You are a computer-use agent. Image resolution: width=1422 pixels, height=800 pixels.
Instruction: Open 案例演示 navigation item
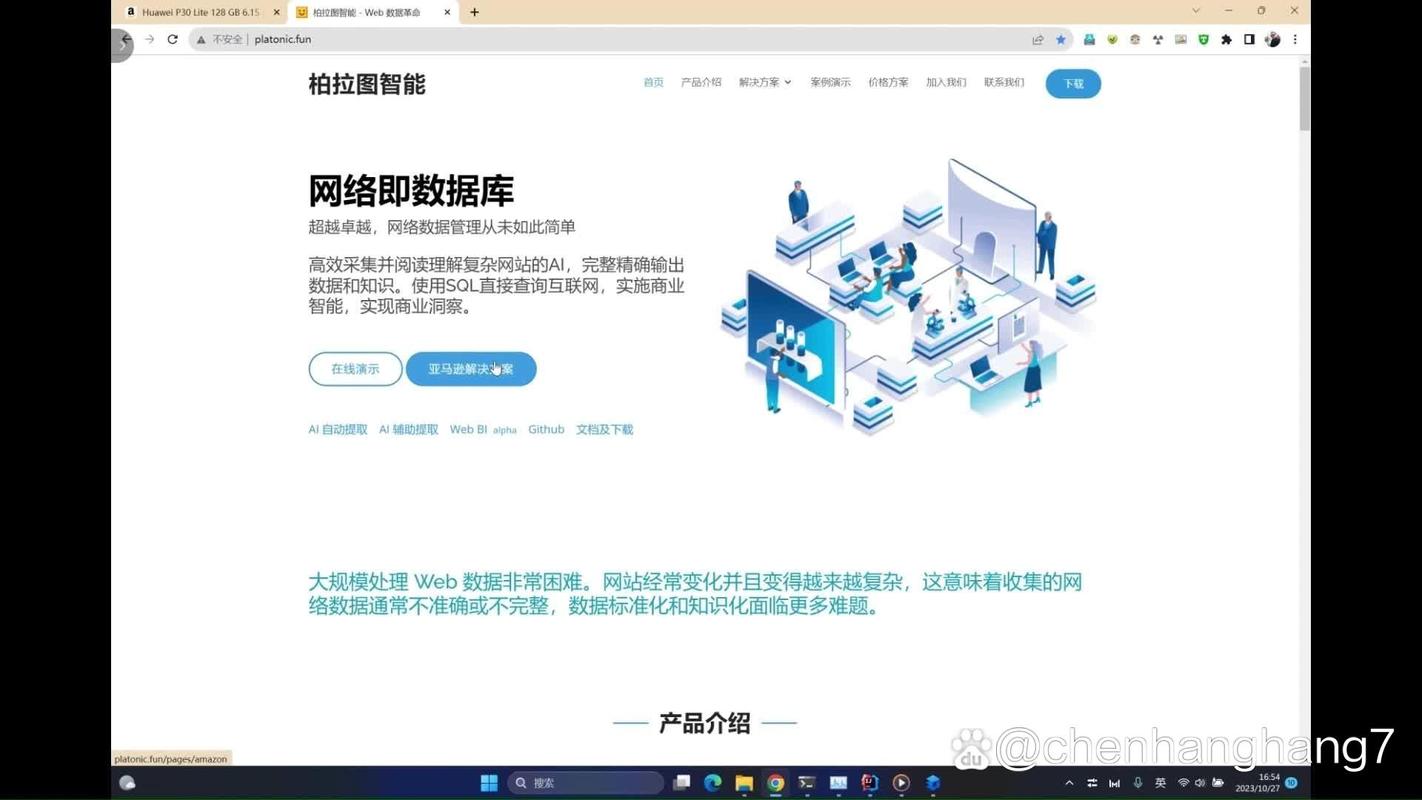click(x=830, y=83)
